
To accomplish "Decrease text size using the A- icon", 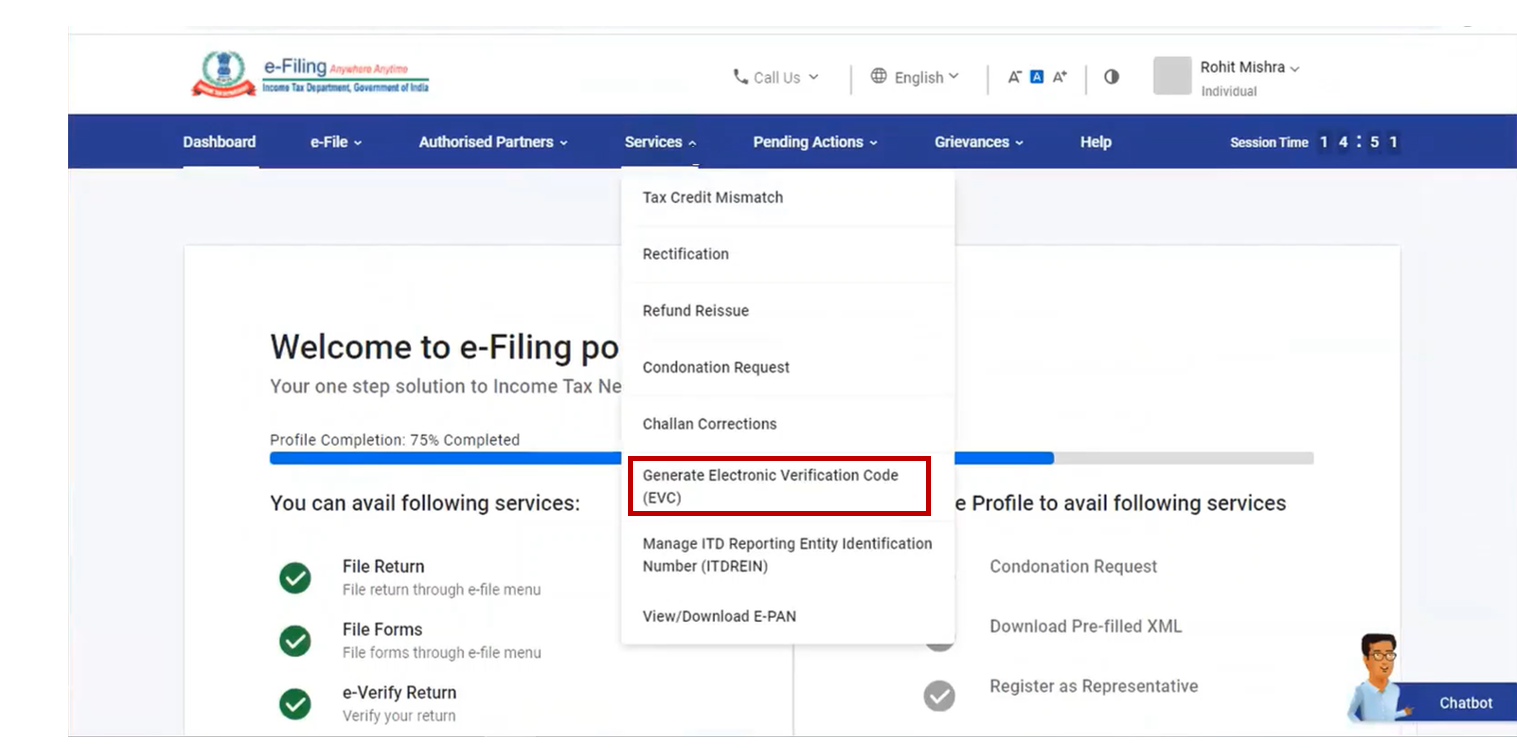I will tap(1013, 75).
